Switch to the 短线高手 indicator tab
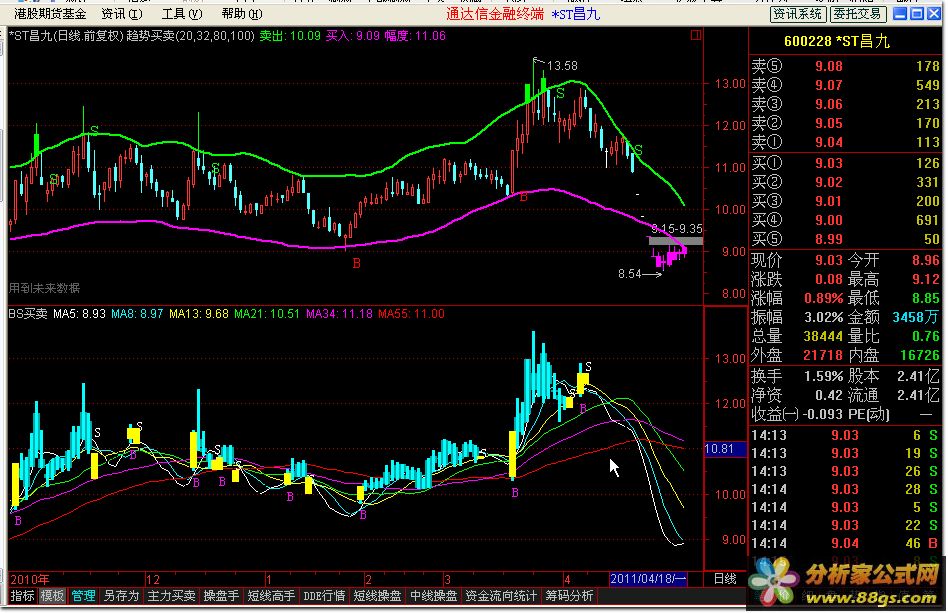Viewport: 948px width, 613px height. coord(271,596)
